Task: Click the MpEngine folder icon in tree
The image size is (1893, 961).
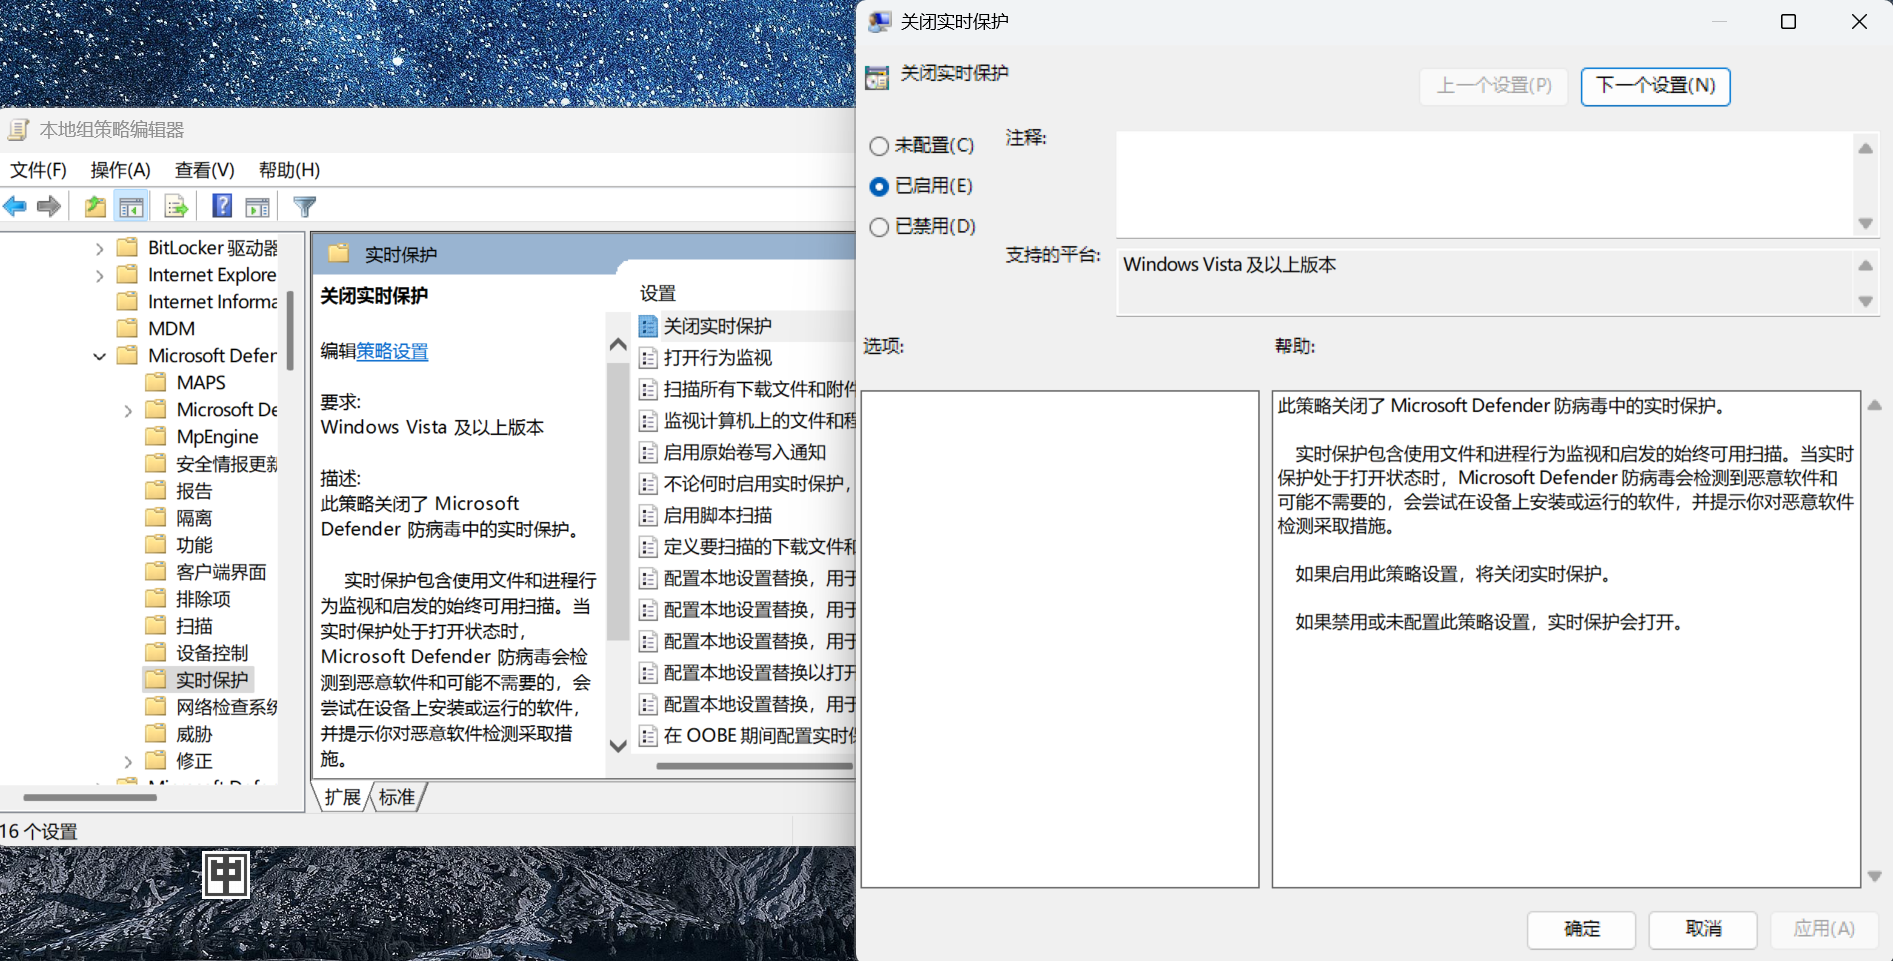Action: (x=155, y=436)
